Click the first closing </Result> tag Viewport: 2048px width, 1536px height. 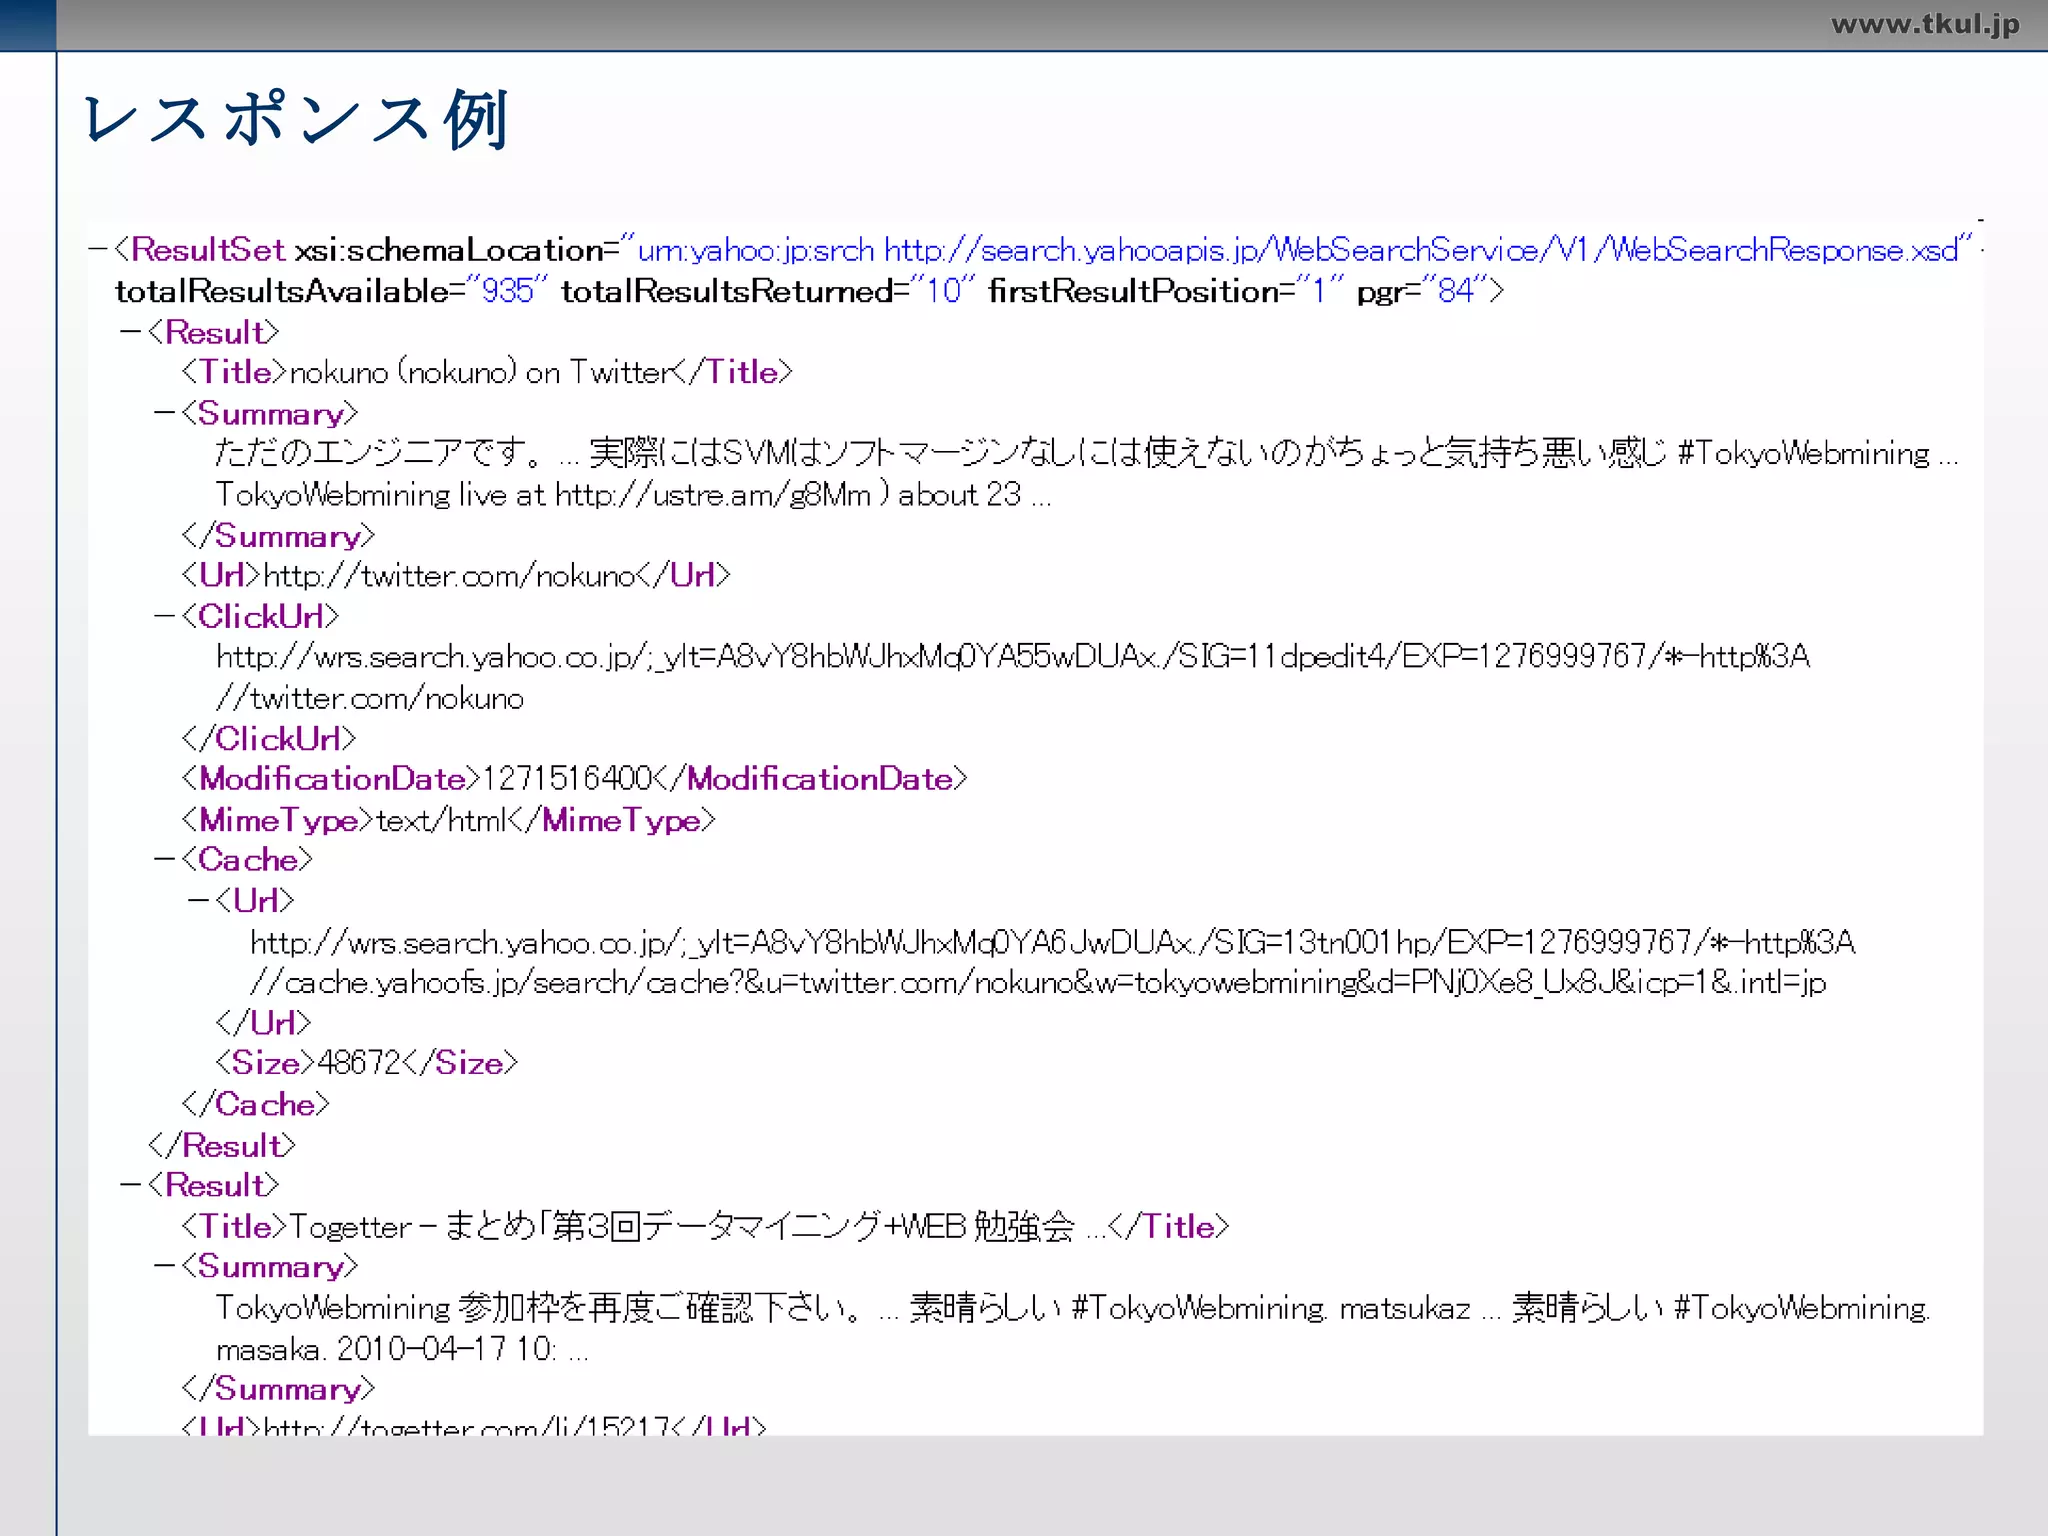(222, 1145)
